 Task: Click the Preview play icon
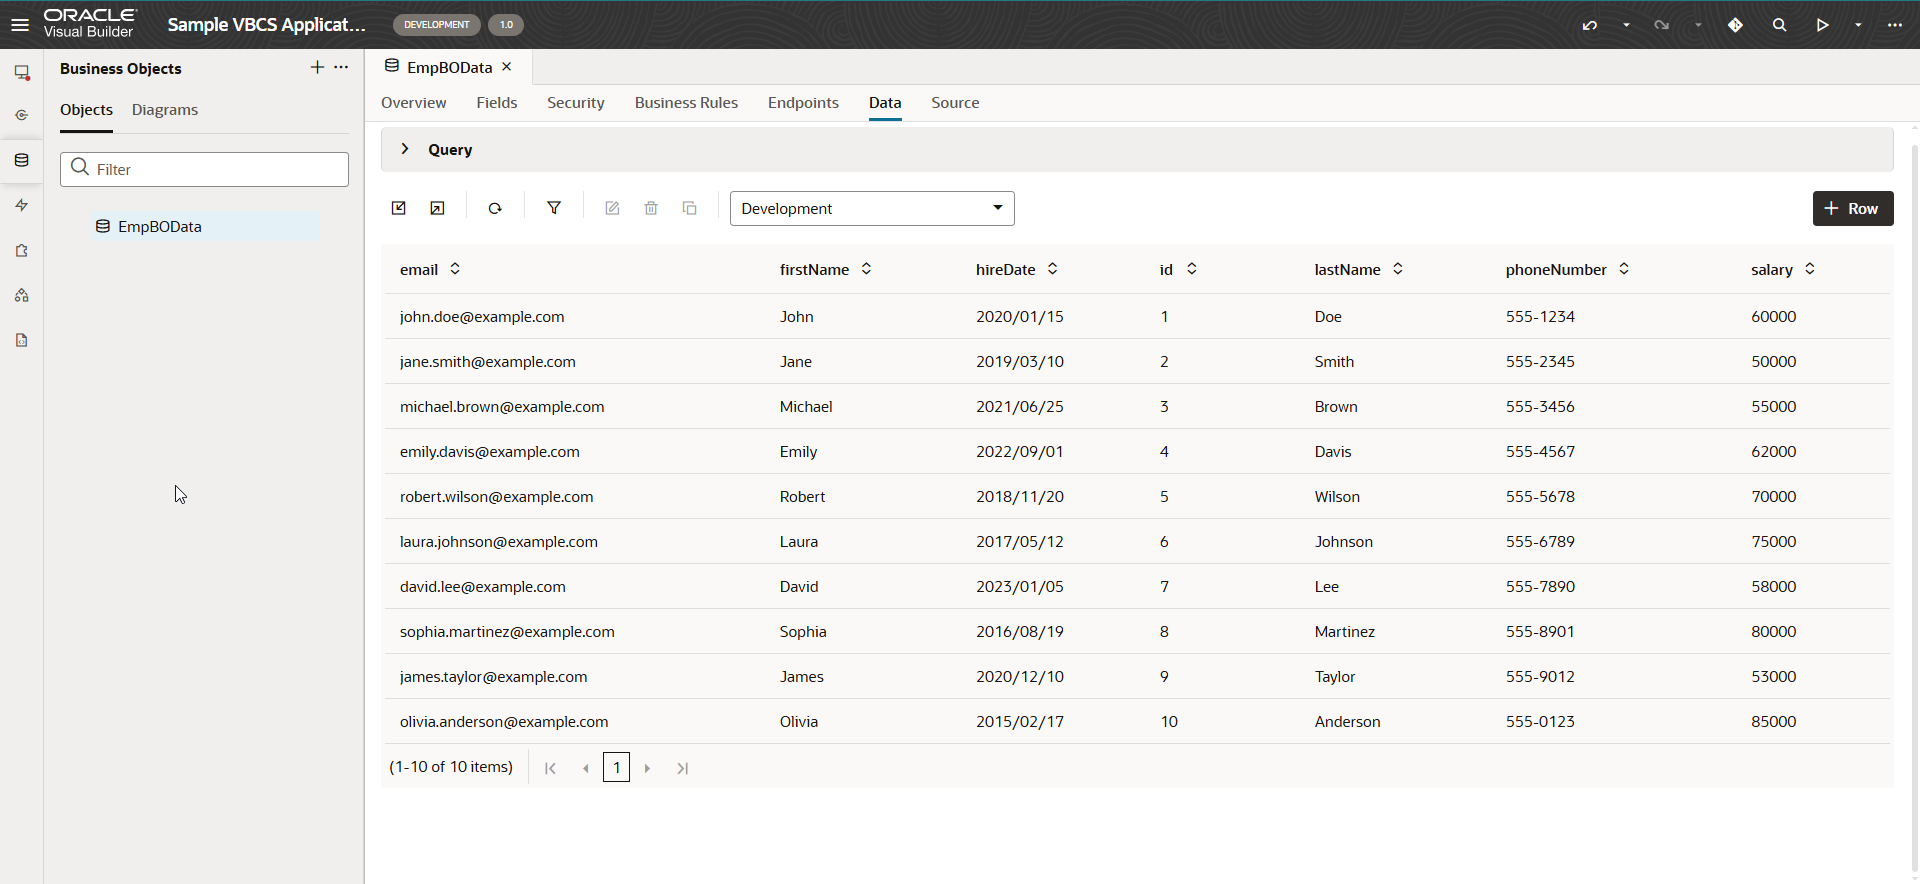pos(1822,25)
